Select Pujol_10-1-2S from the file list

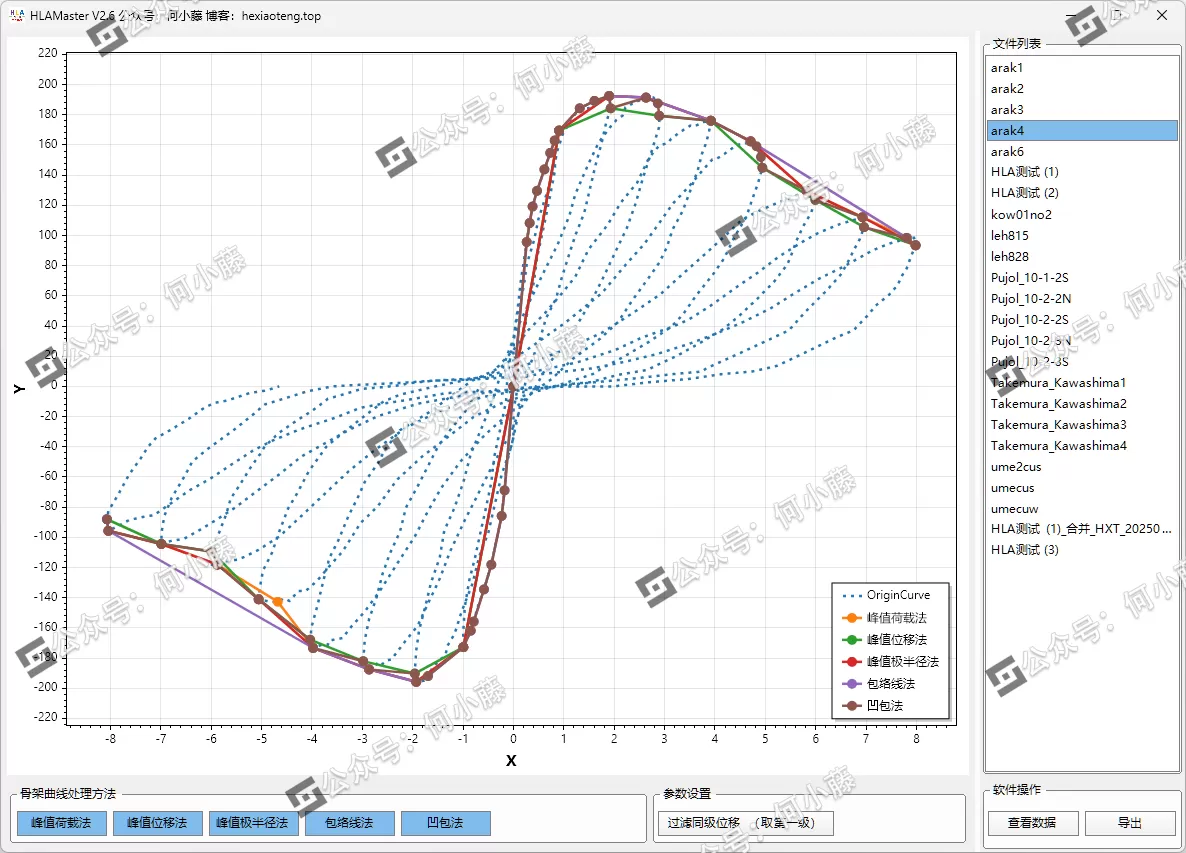pyautogui.click(x=1029, y=278)
